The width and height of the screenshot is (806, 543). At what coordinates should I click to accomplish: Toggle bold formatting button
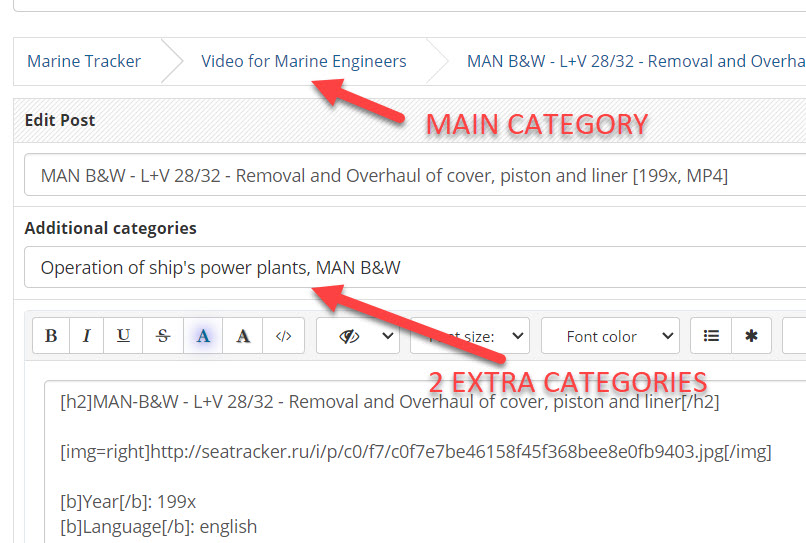point(51,337)
